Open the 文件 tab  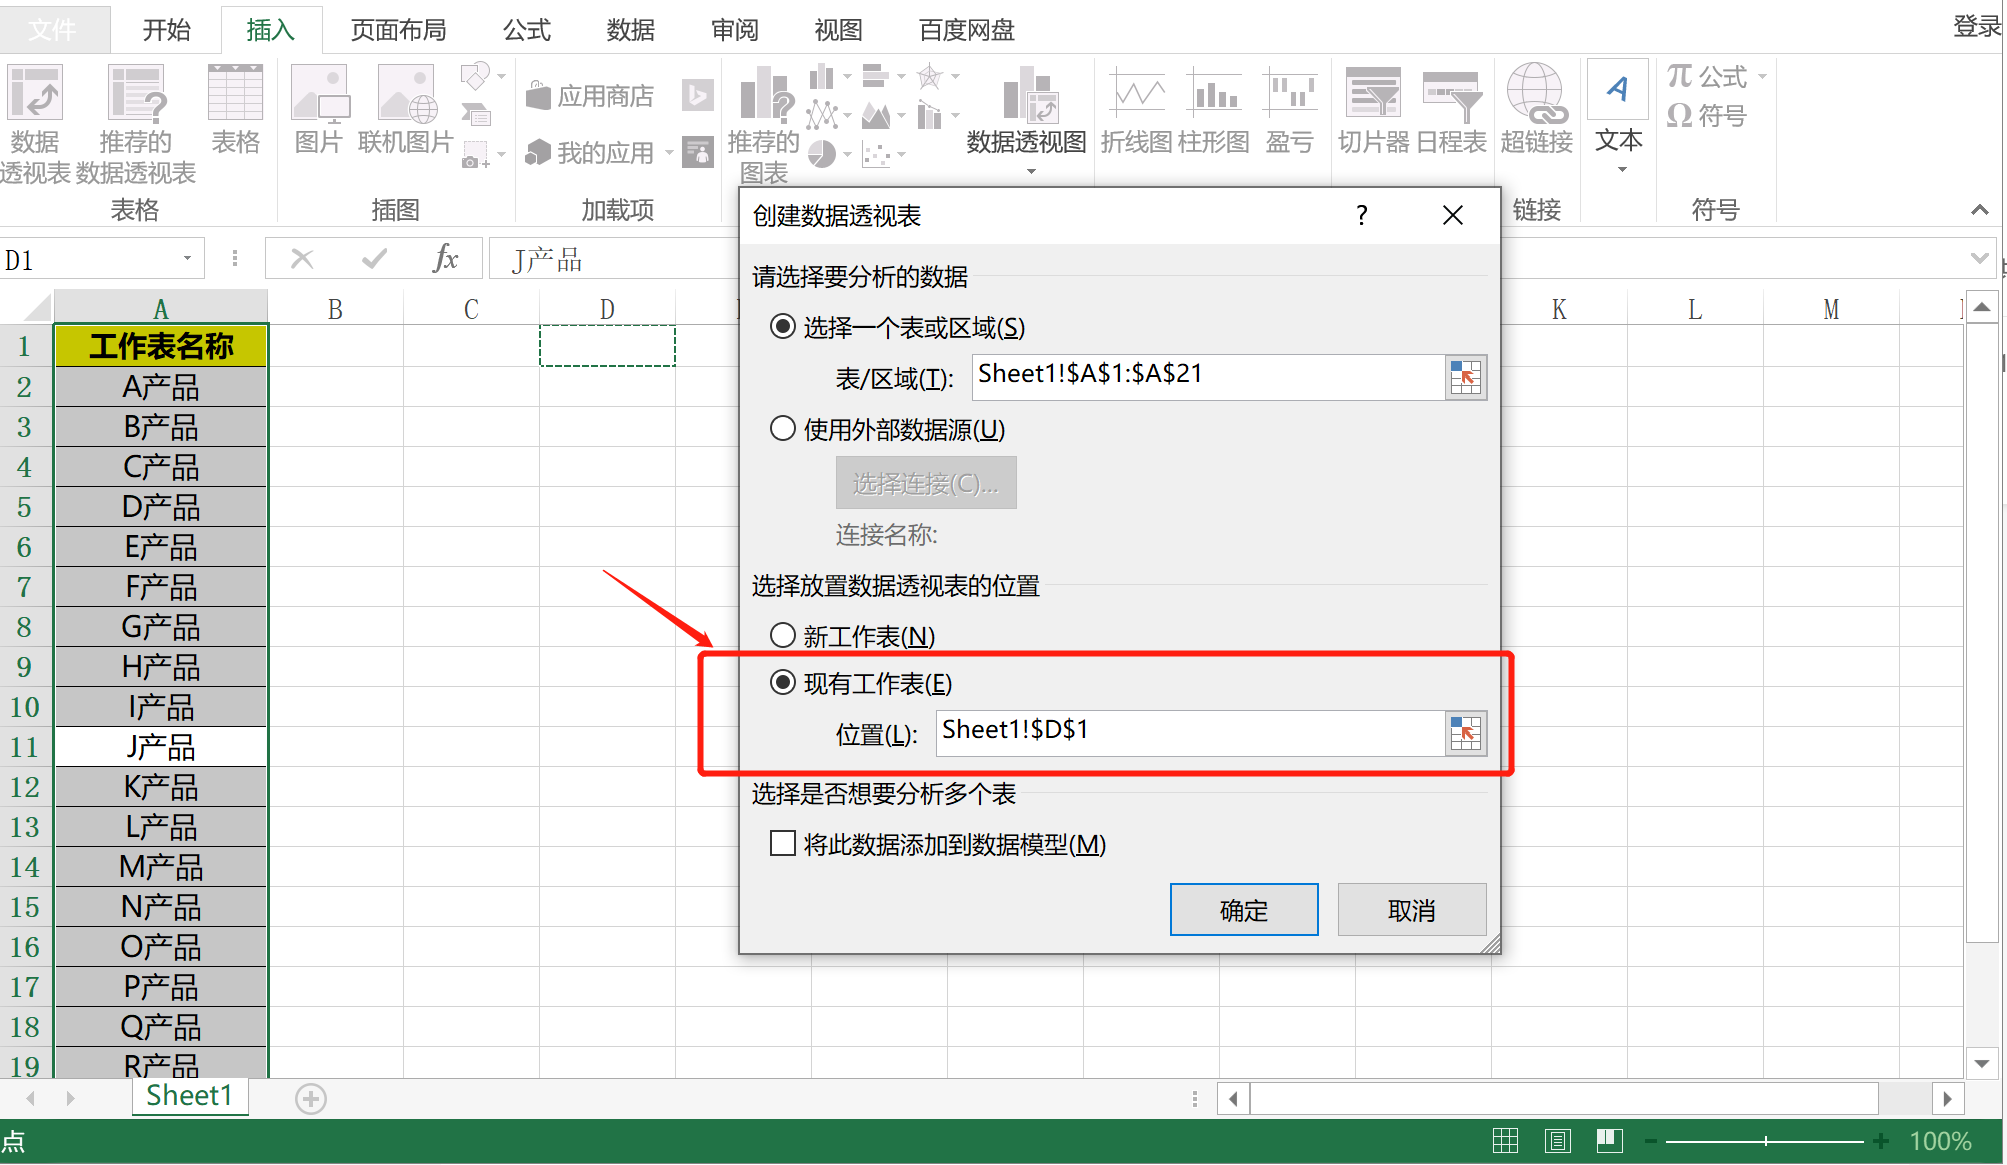point(54,30)
